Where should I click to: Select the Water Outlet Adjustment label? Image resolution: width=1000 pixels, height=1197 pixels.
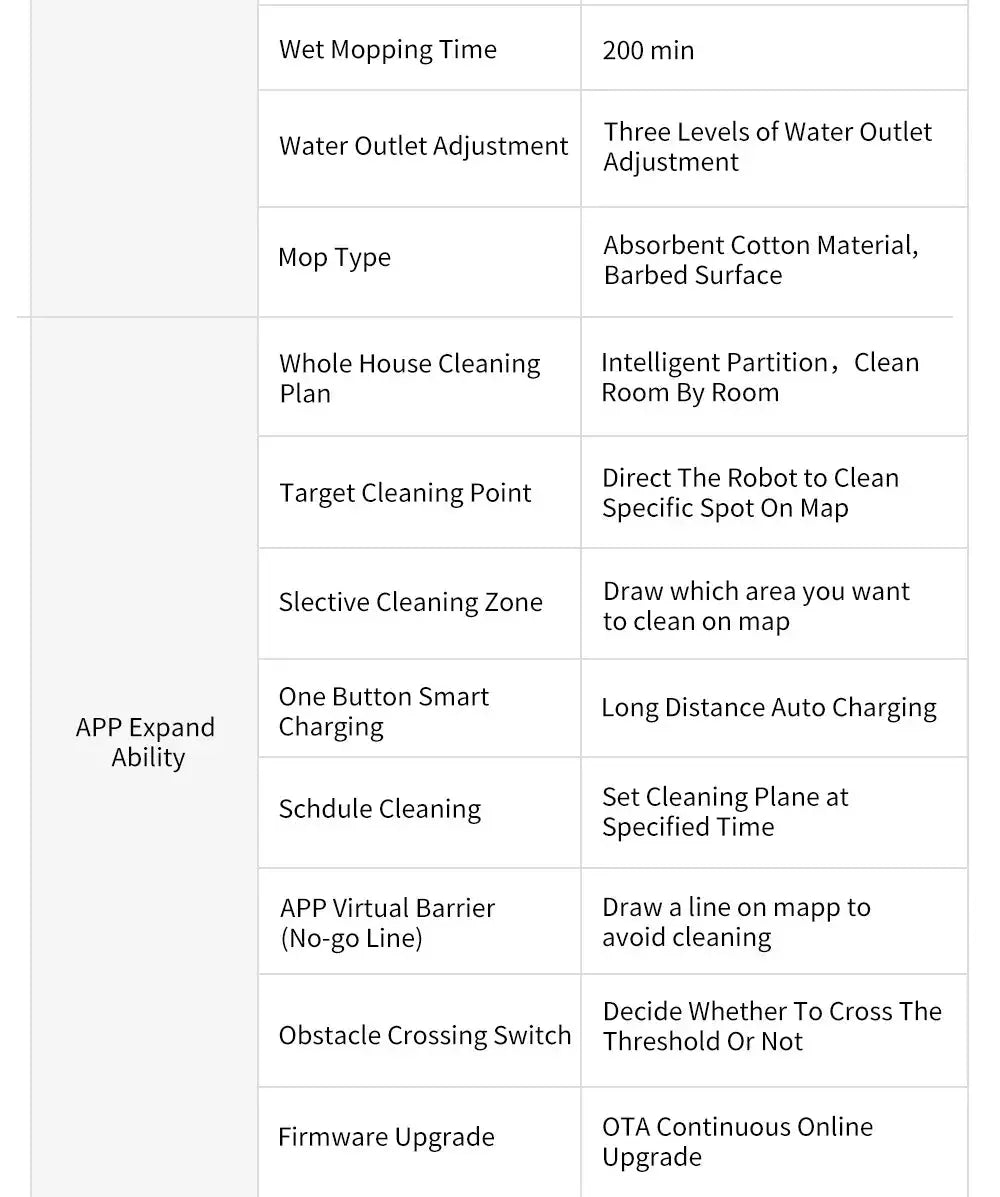click(x=424, y=147)
